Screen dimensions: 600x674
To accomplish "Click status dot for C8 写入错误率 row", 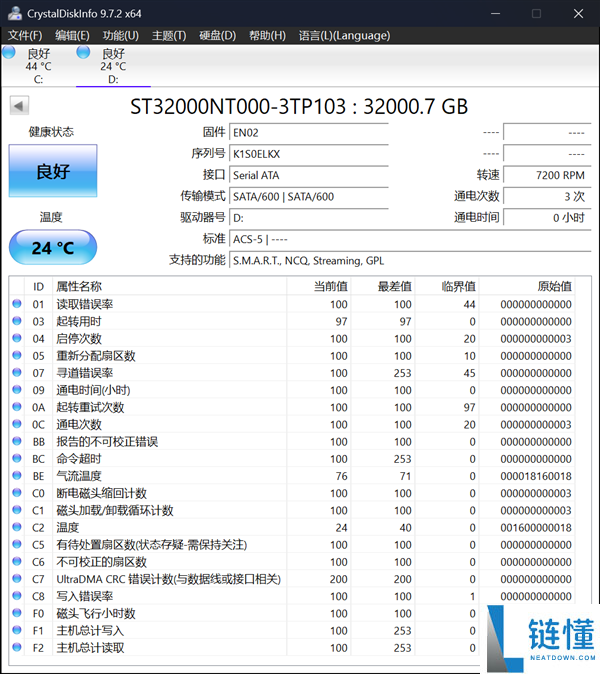I will pyautogui.click(x=17, y=596).
